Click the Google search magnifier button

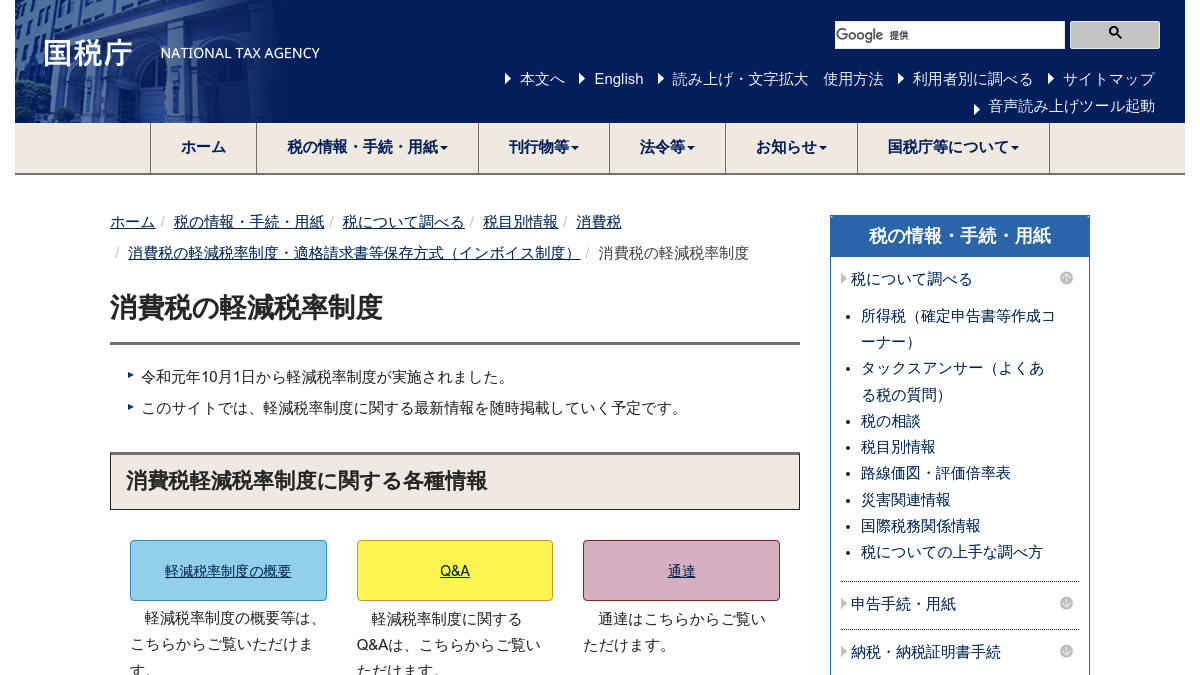1114,35
